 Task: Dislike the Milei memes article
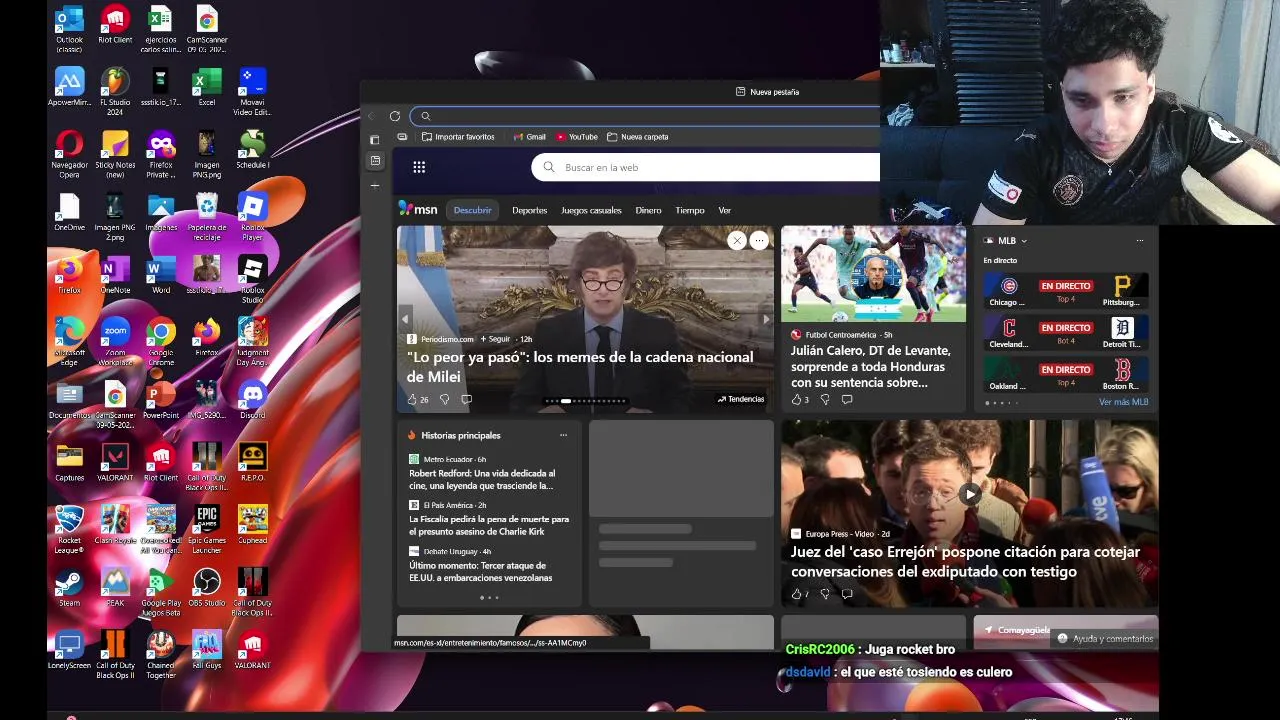tap(444, 399)
